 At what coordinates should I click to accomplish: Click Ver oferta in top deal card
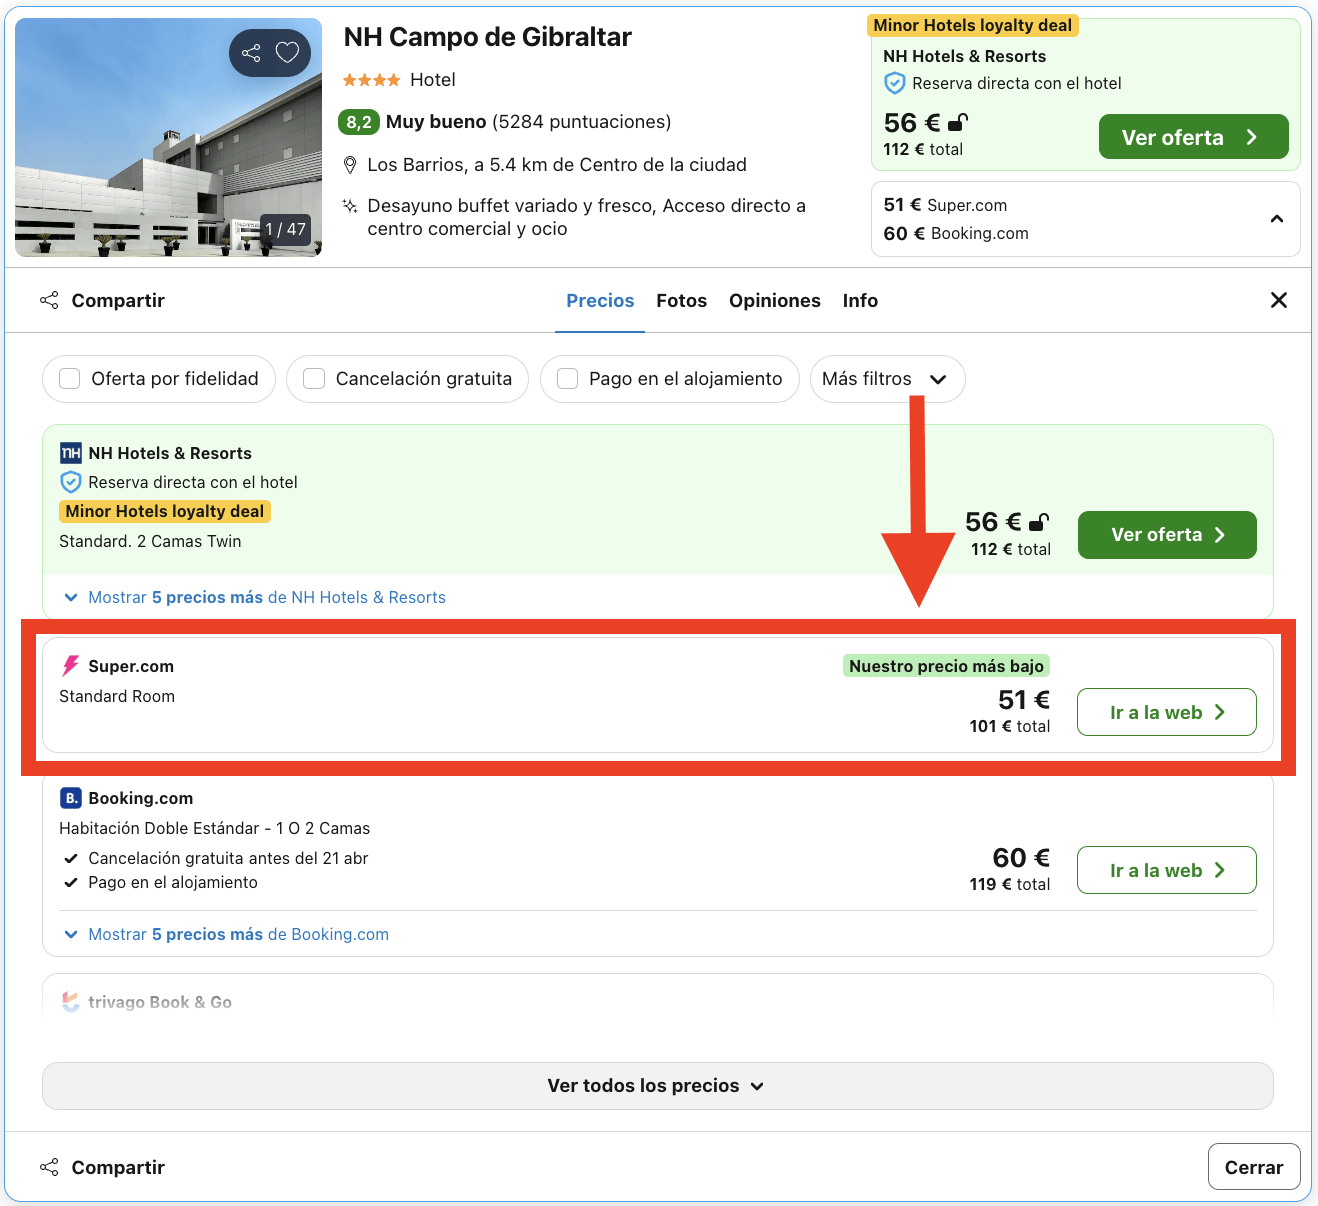click(1193, 137)
